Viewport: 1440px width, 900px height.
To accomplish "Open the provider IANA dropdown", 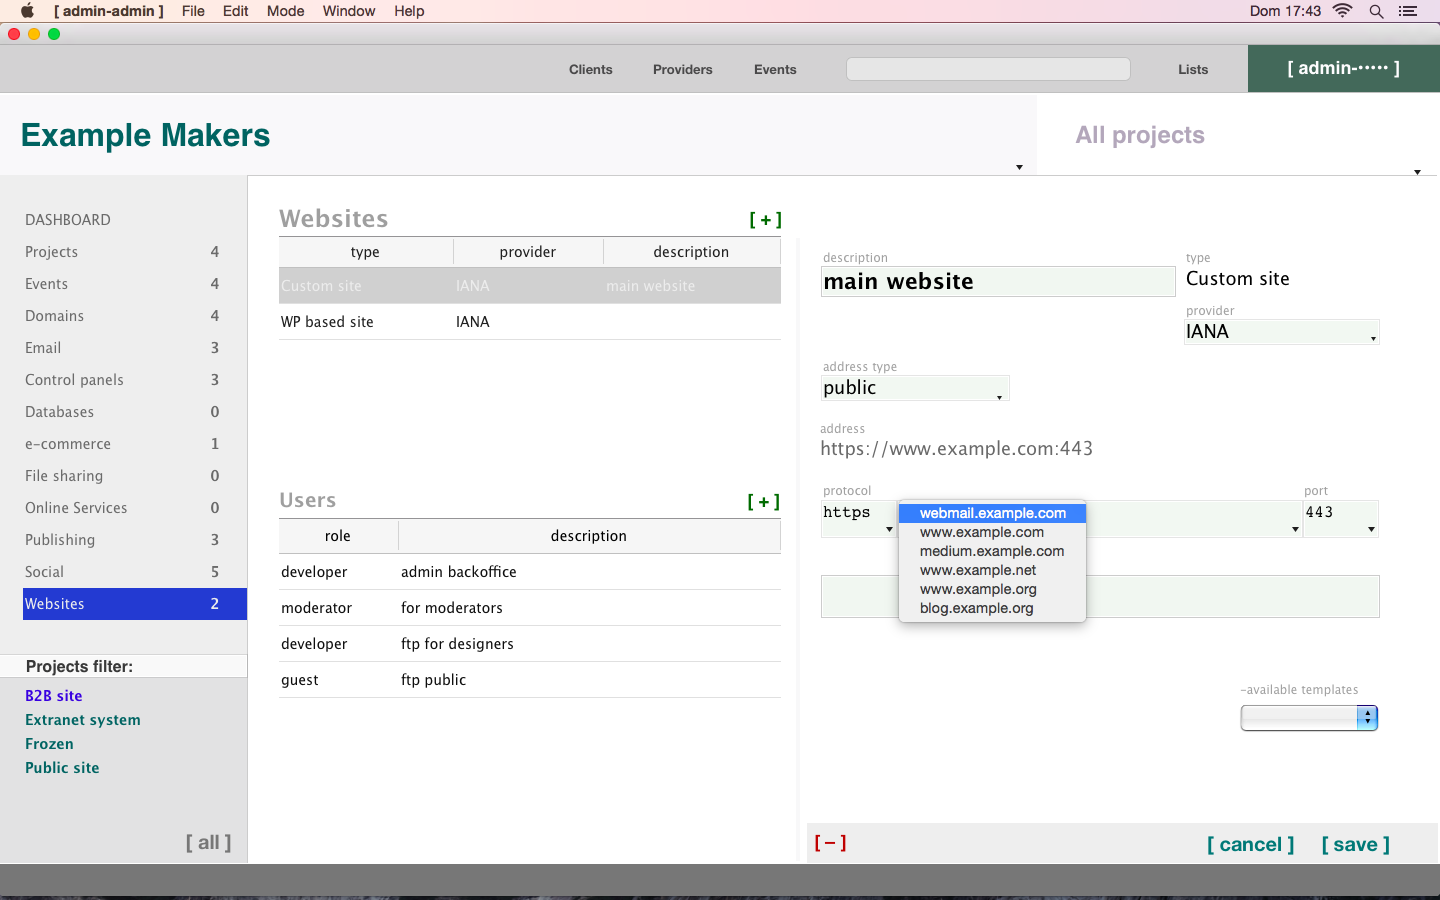I will tap(1281, 332).
